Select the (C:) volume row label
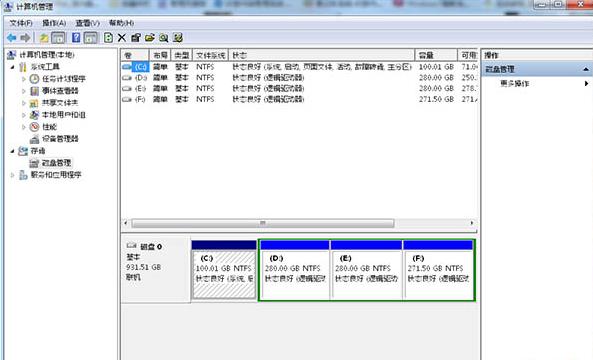This screenshot has height=360, width=593. pyautogui.click(x=140, y=67)
